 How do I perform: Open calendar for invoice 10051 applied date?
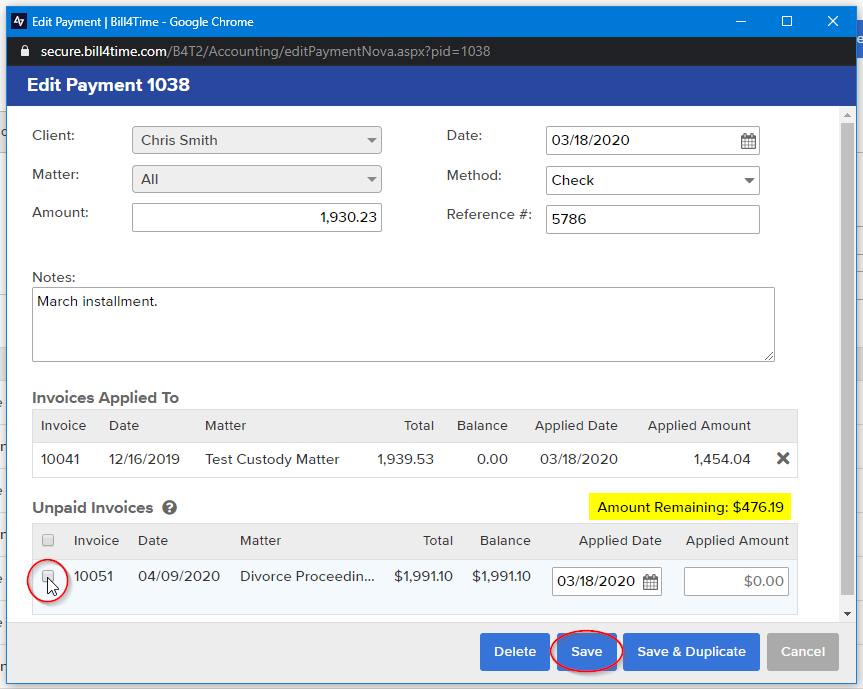coord(651,582)
